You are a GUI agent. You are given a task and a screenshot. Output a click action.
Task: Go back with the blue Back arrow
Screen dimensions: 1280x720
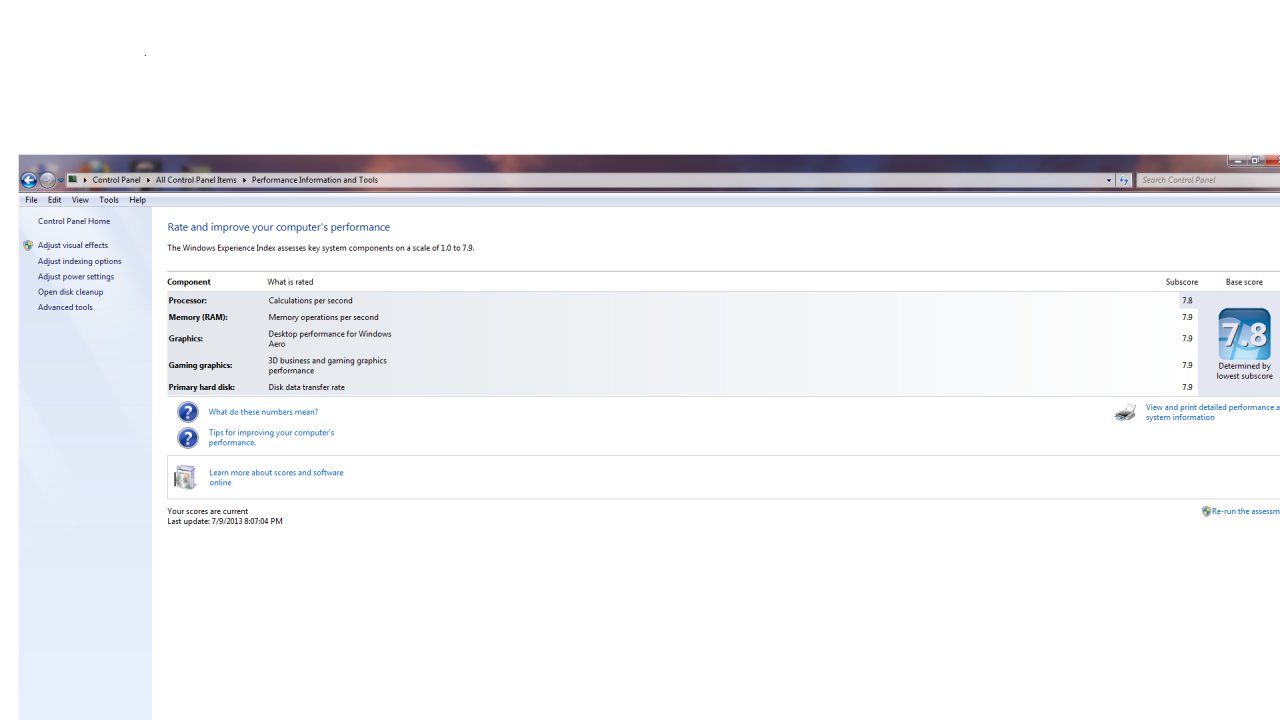point(29,180)
